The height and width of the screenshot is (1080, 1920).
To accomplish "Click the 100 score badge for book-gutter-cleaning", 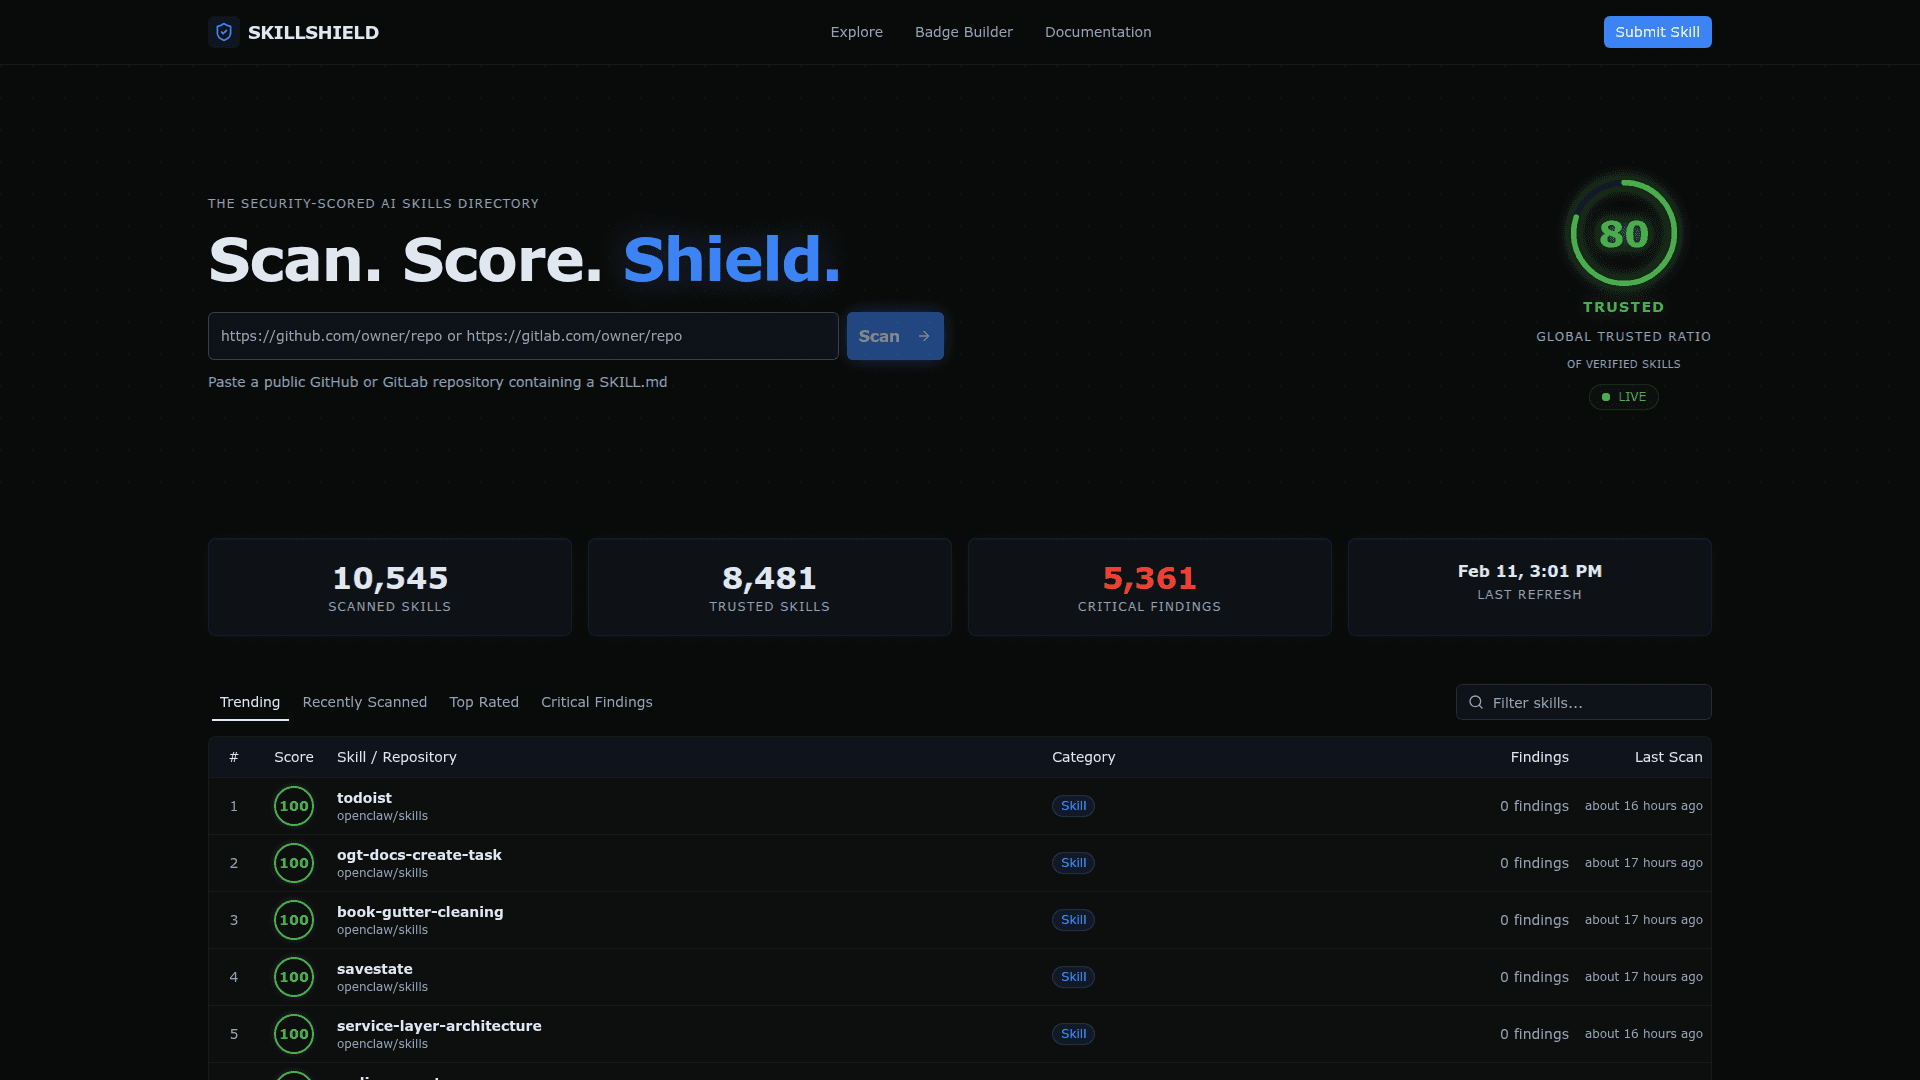I will [x=293, y=919].
